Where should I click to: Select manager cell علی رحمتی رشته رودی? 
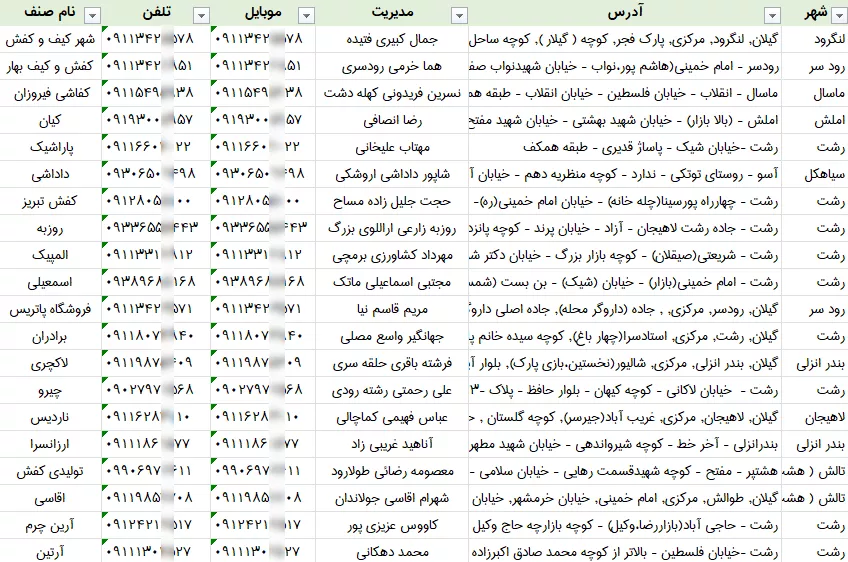(x=392, y=391)
